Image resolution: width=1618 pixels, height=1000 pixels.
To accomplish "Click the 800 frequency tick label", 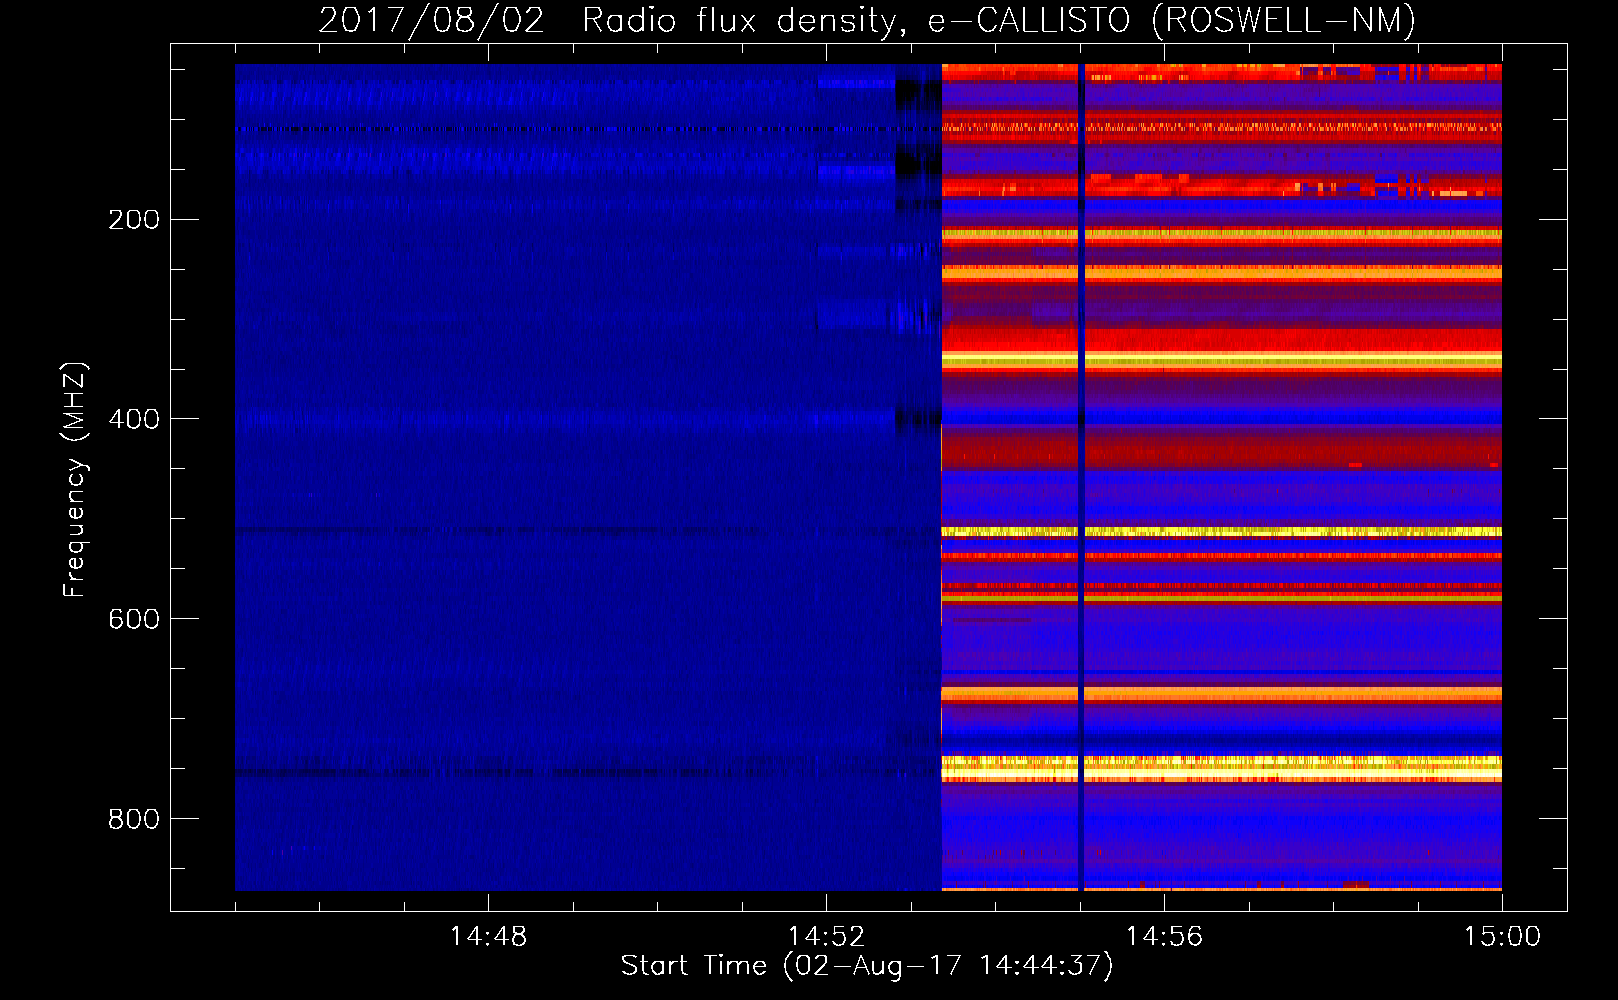I will pyautogui.click(x=134, y=819).
